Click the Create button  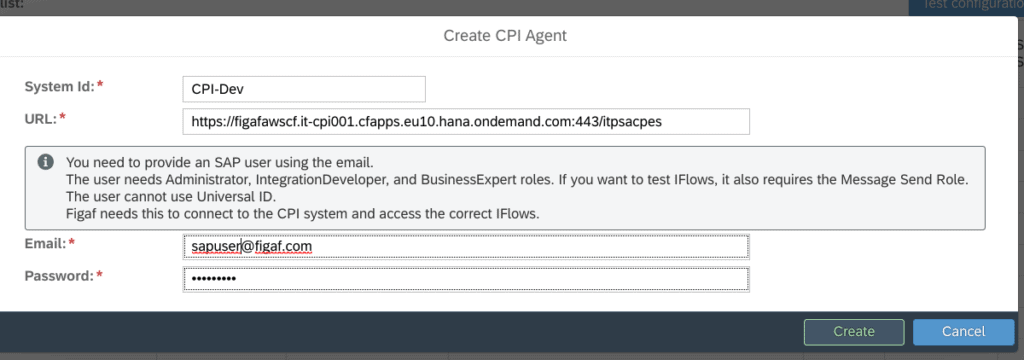click(854, 331)
